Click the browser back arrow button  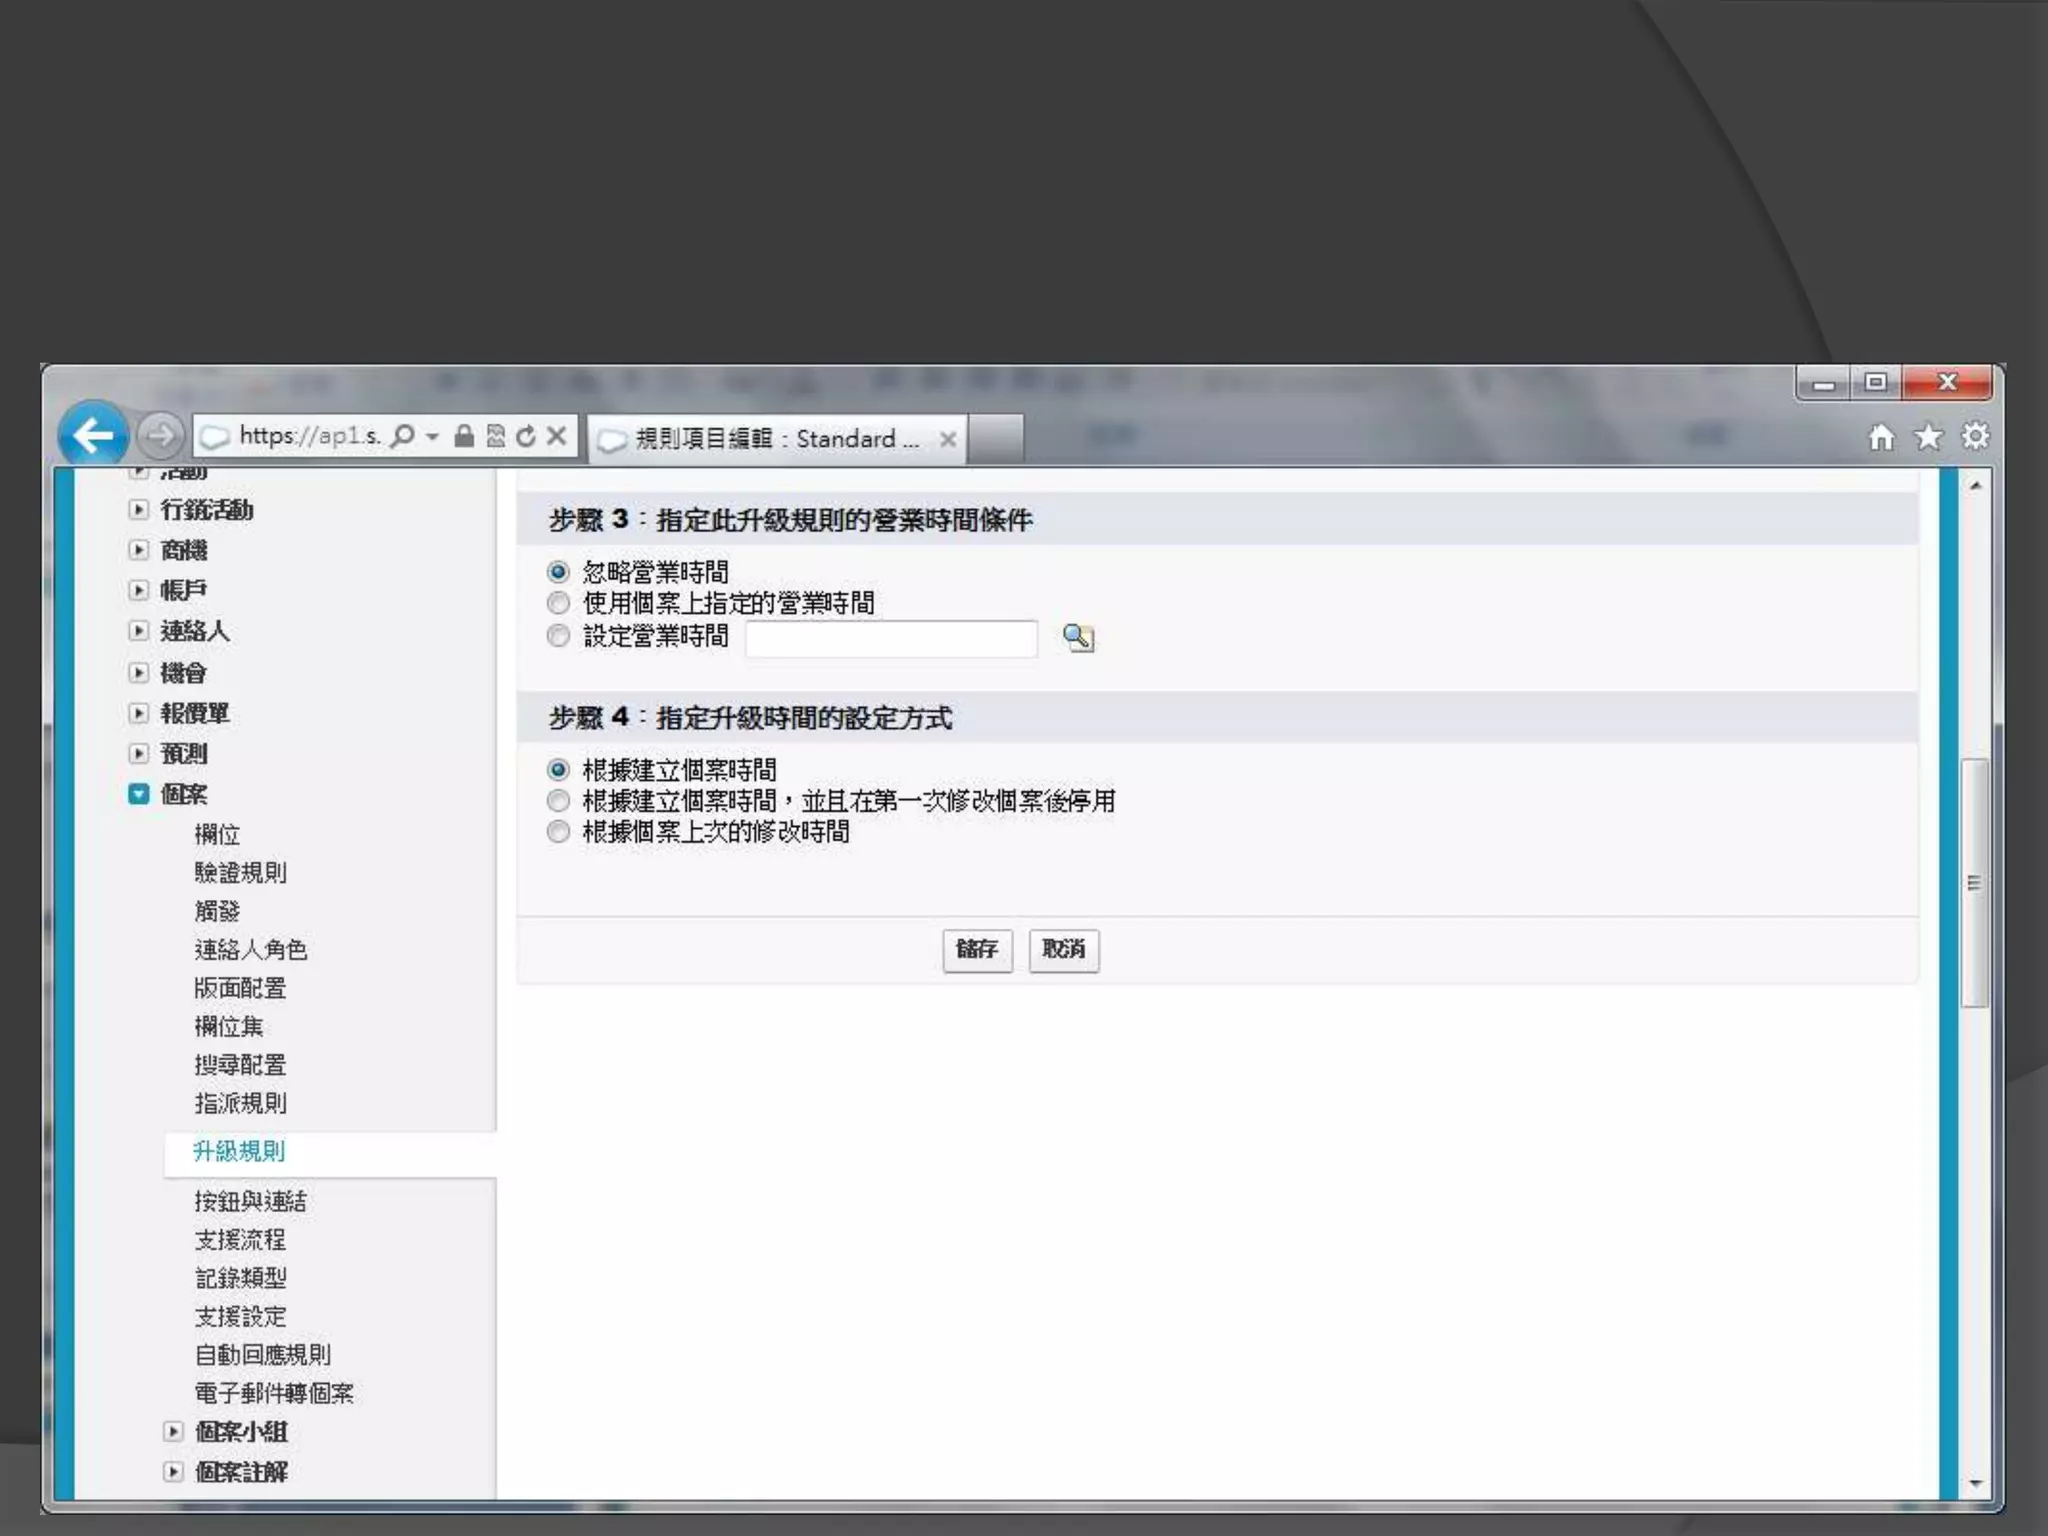pyautogui.click(x=93, y=436)
